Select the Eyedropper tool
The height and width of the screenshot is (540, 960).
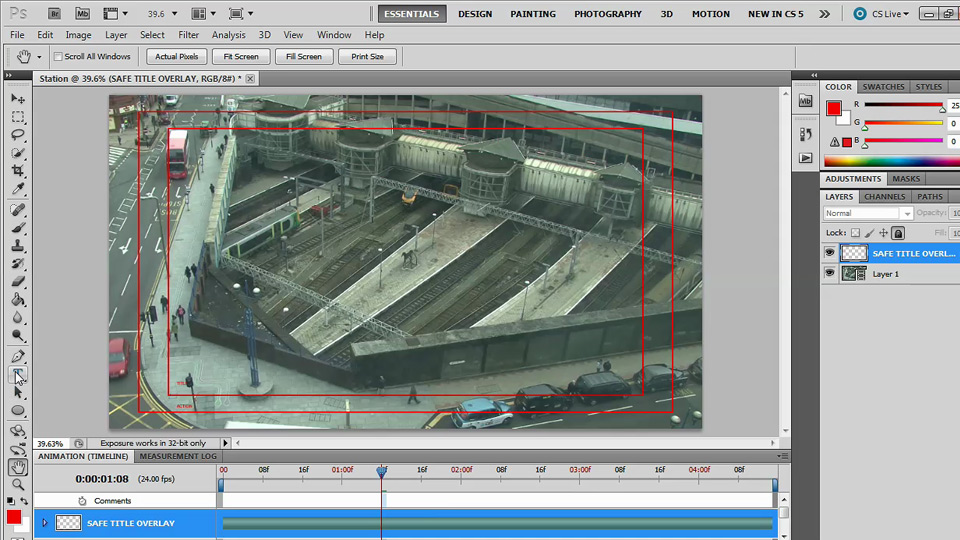[x=18, y=189]
